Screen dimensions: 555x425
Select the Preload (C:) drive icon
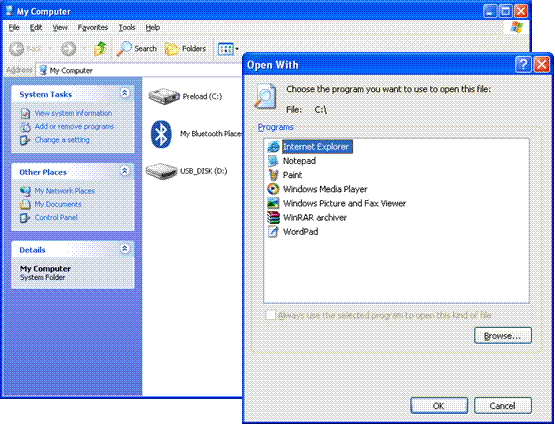pyautogui.click(x=164, y=96)
